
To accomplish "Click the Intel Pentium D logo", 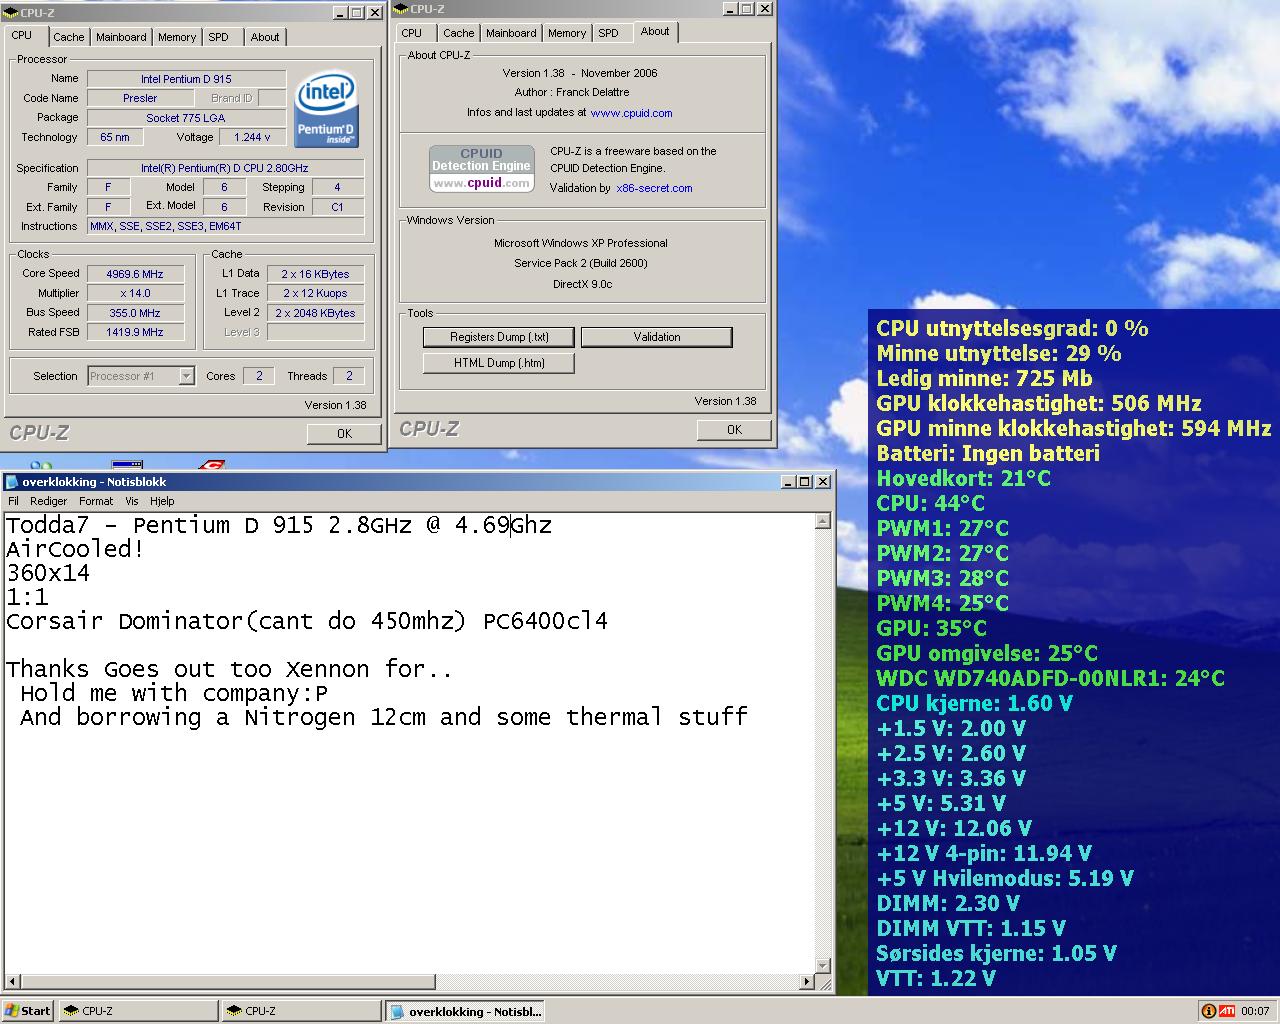I will point(326,108).
